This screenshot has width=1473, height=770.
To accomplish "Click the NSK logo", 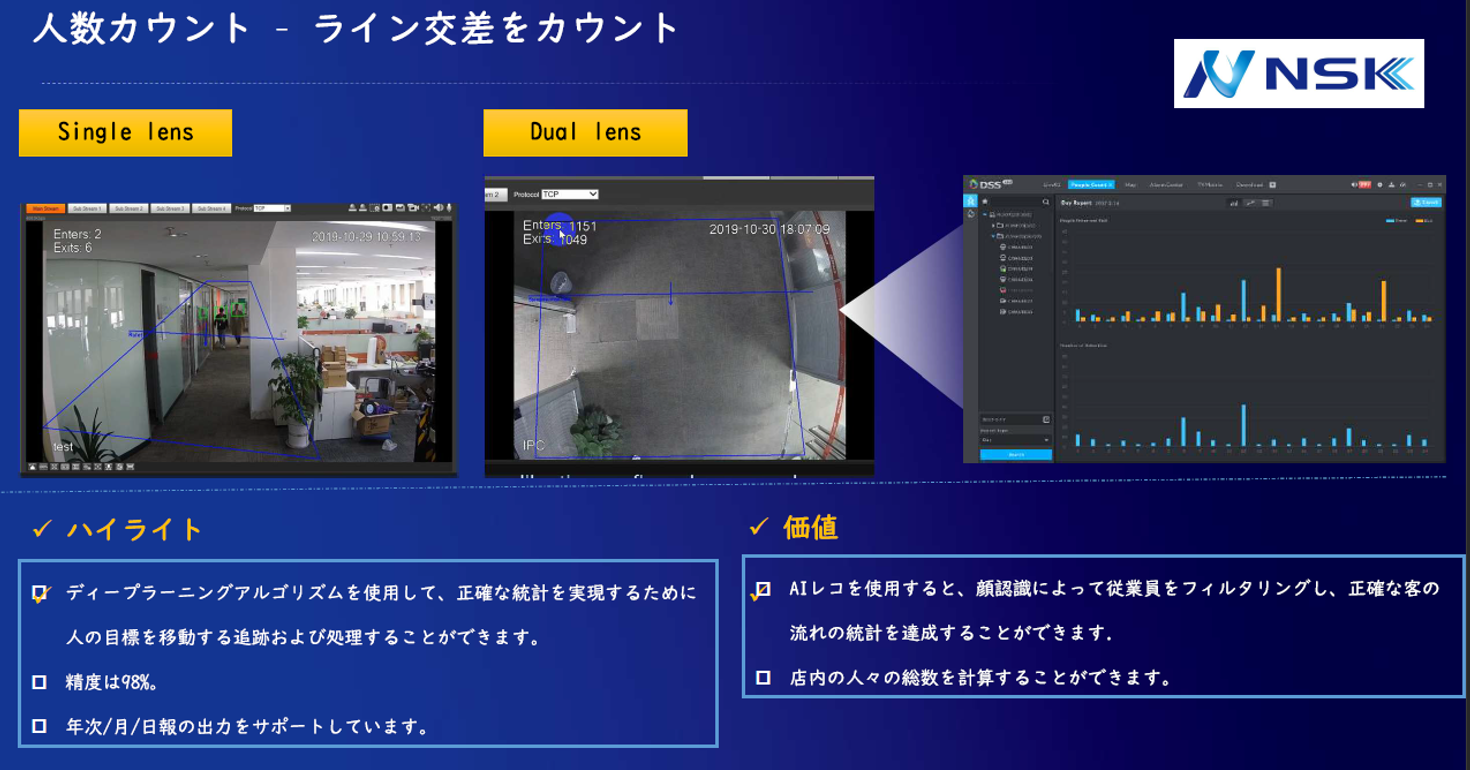I will 1299,74.
